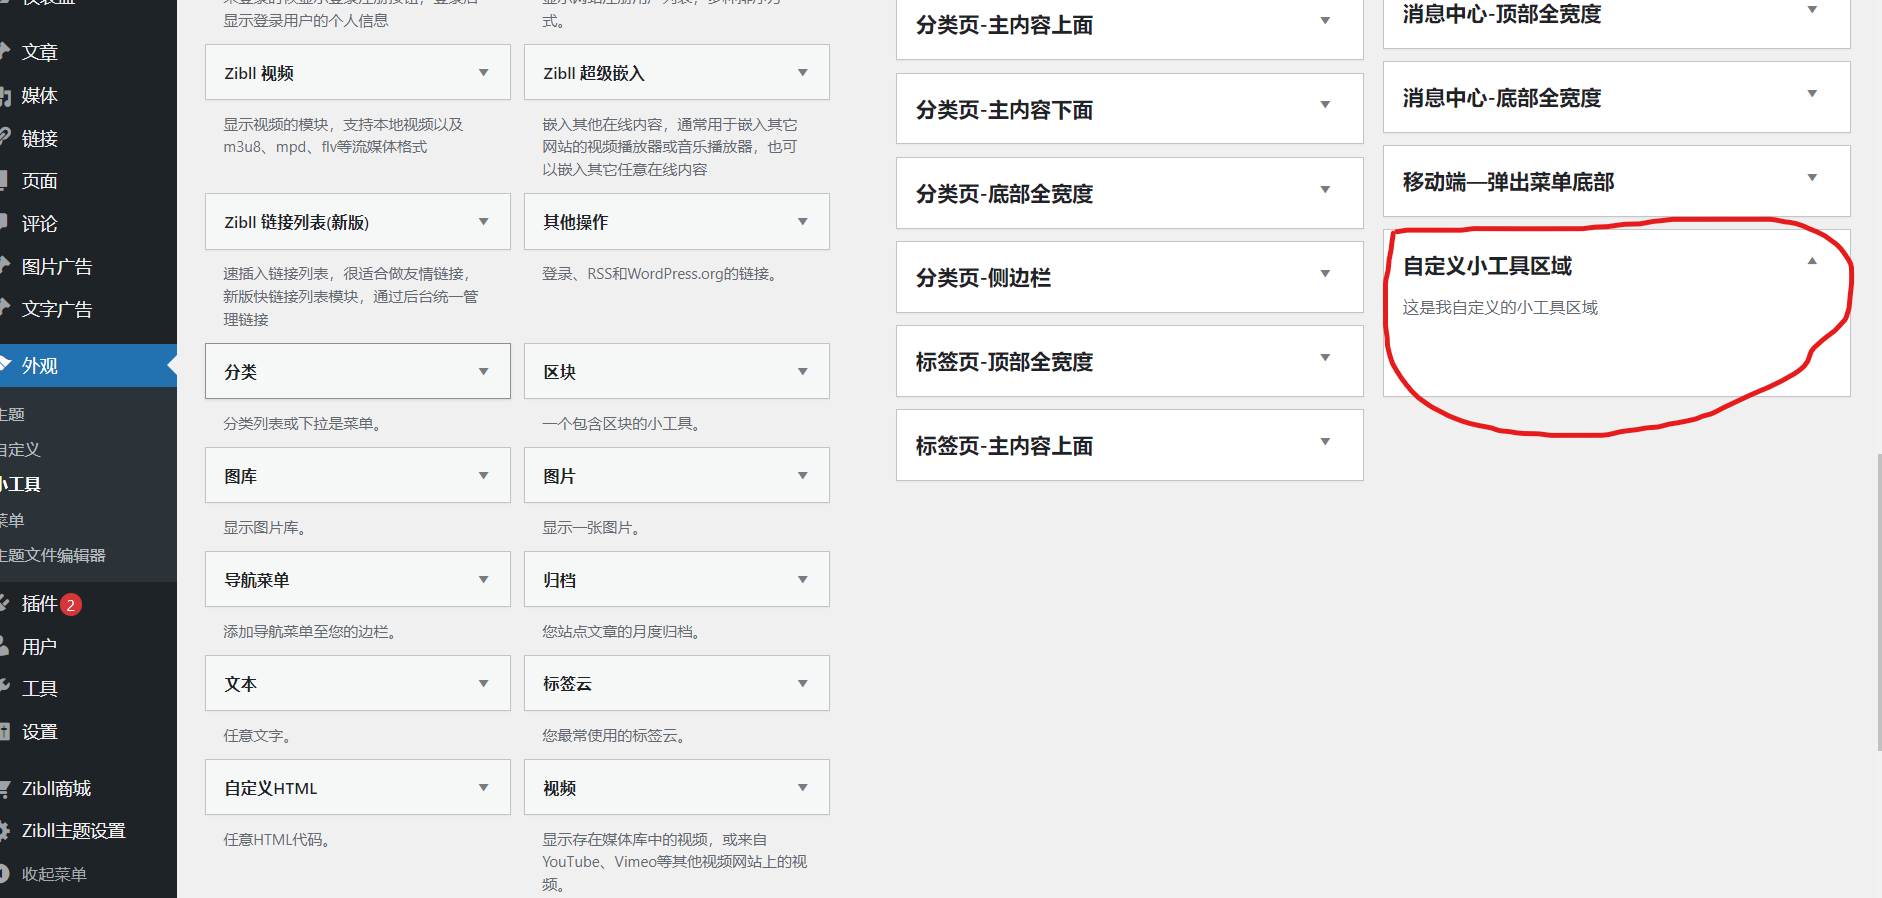Open the 工具 tools menu
The height and width of the screenshot is (898, 1882).
tap(40, 689)
